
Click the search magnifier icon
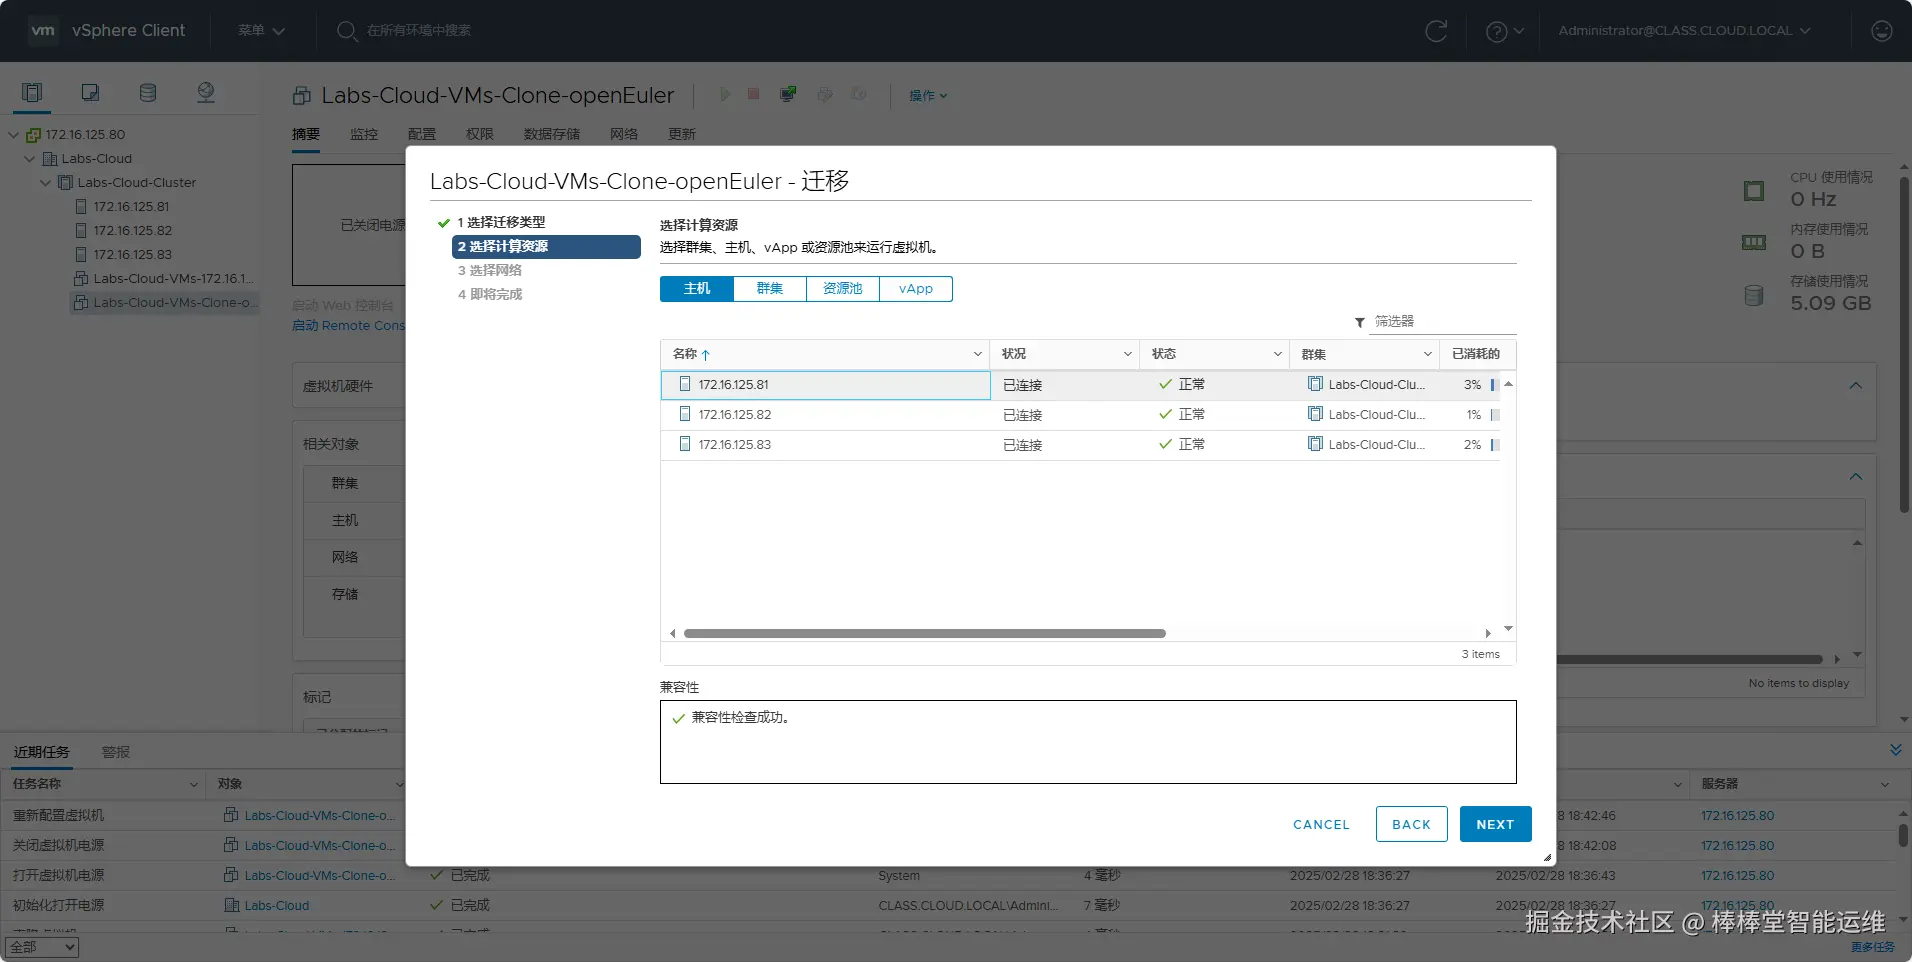pyautogui.click(x=346, y=31)
